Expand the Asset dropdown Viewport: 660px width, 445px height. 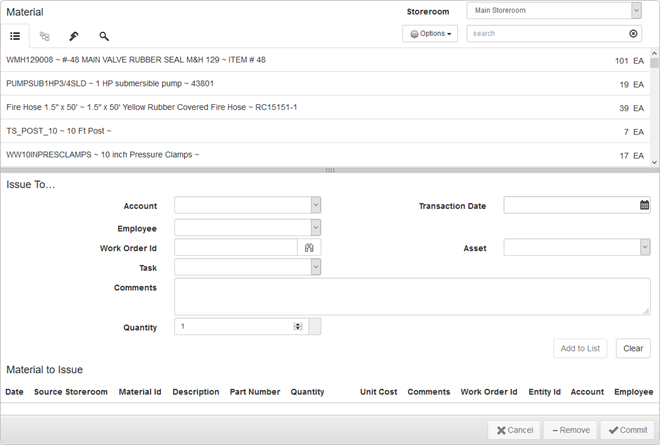coord(644,247)
